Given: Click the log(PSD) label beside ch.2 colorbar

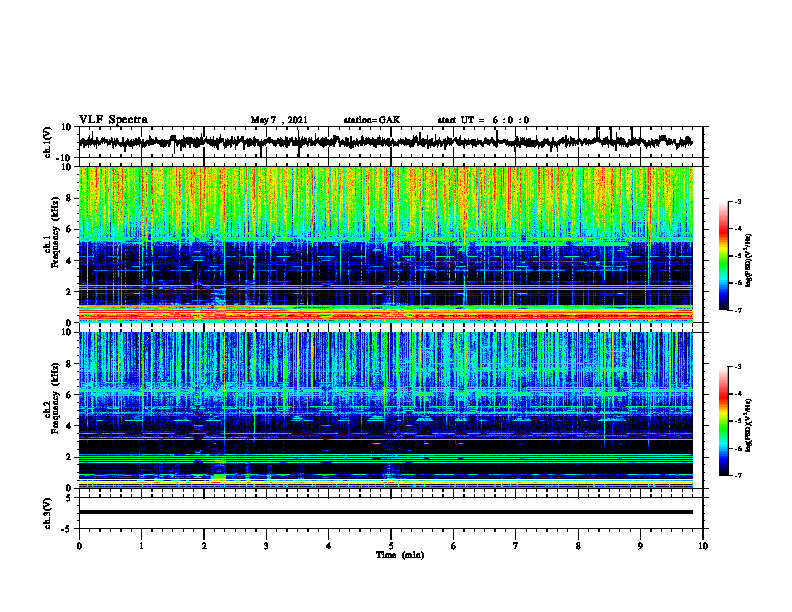Looking at the screenshot, I should click(749, 425).
